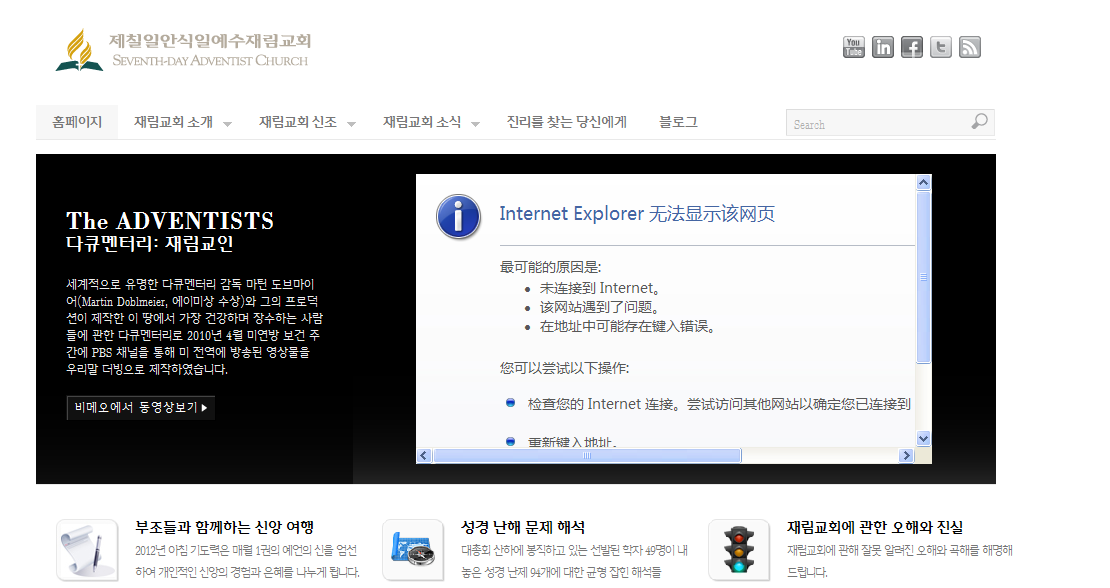1110x588 pixels.
Task: Click the The ADVENTISTS heading
Action: 170,221
